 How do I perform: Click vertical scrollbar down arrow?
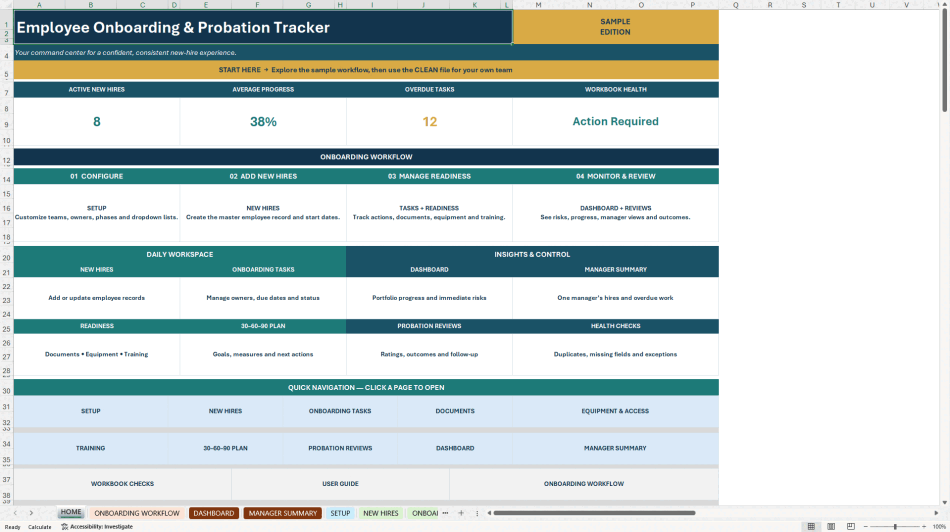click(x=945, y=502)
